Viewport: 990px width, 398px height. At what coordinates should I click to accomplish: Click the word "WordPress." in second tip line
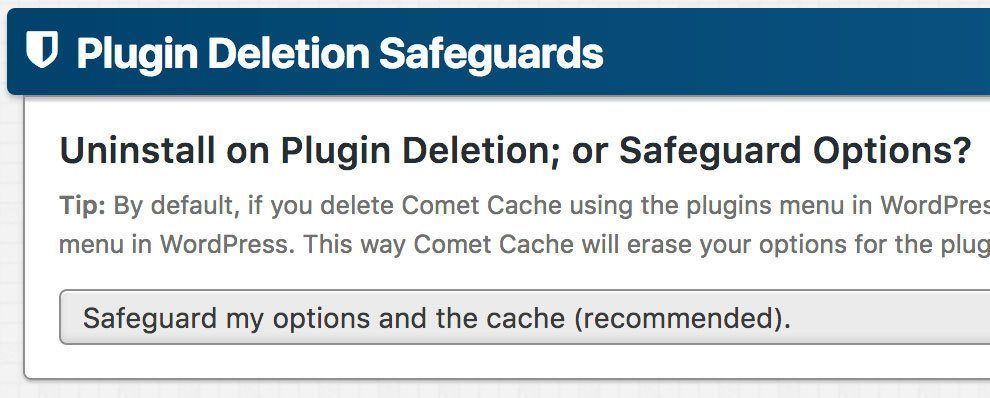click(x=227, y=244)
